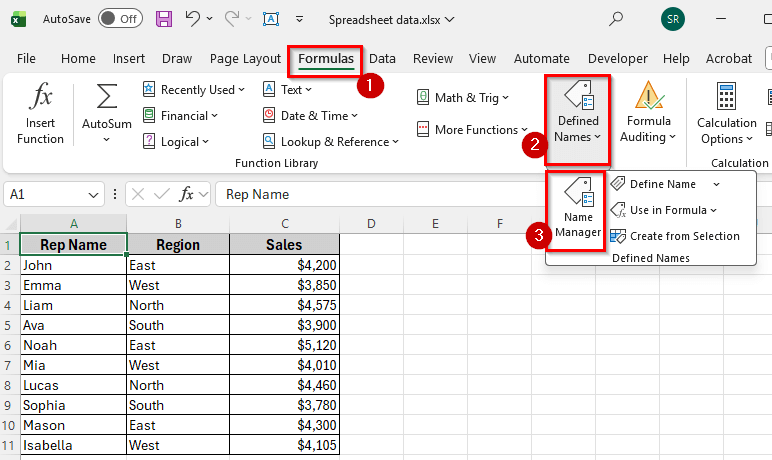Select the Sales header cell
Screen dimensions: 772x460
(x=285, y=245)
